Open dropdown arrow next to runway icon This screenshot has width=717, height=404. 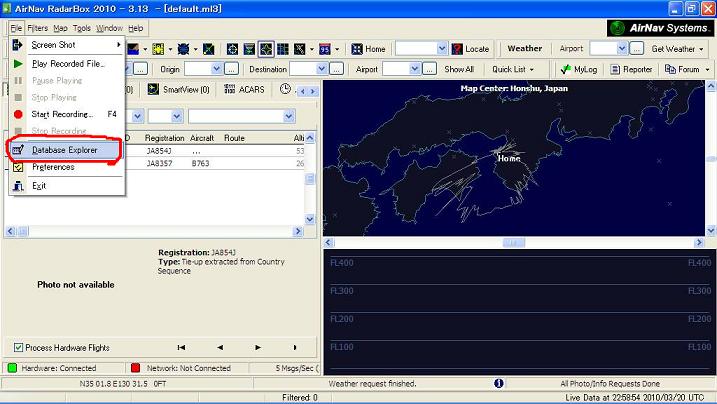311,49
